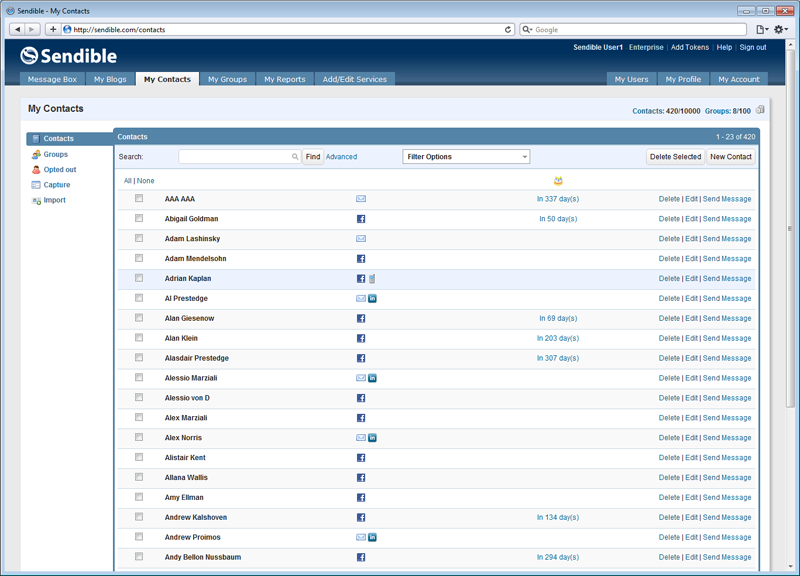Click Facebook icon for Abigail Goldman
The height and width of the screenshot is (576, 800).
point(361,219)
